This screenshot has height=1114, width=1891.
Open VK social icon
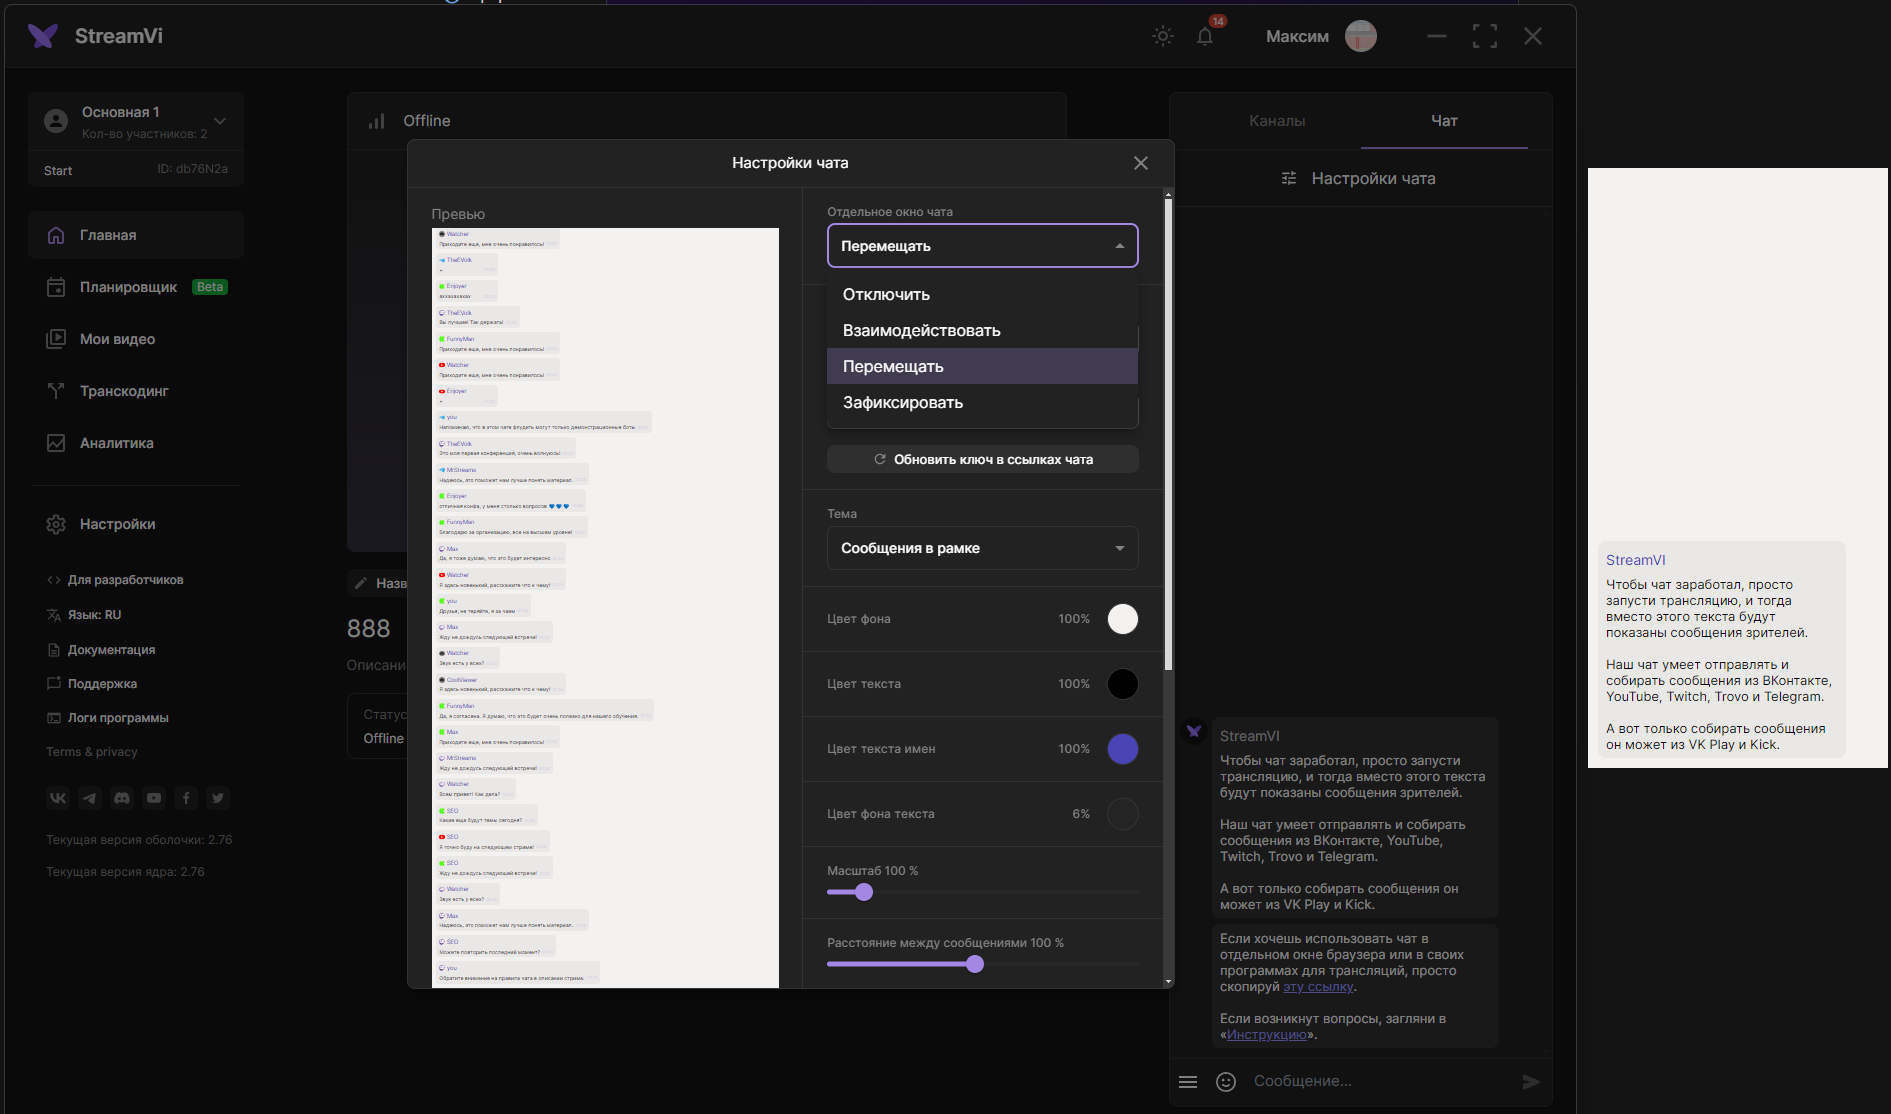(x=58, y=798)
